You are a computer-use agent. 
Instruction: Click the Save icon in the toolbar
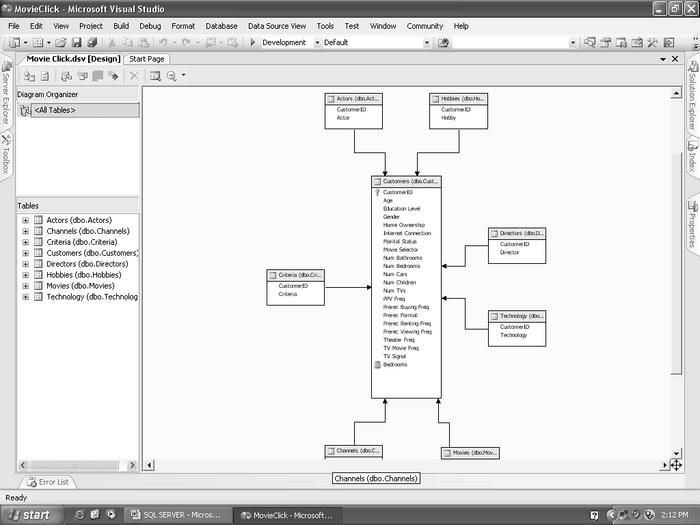tap(76, 43)
